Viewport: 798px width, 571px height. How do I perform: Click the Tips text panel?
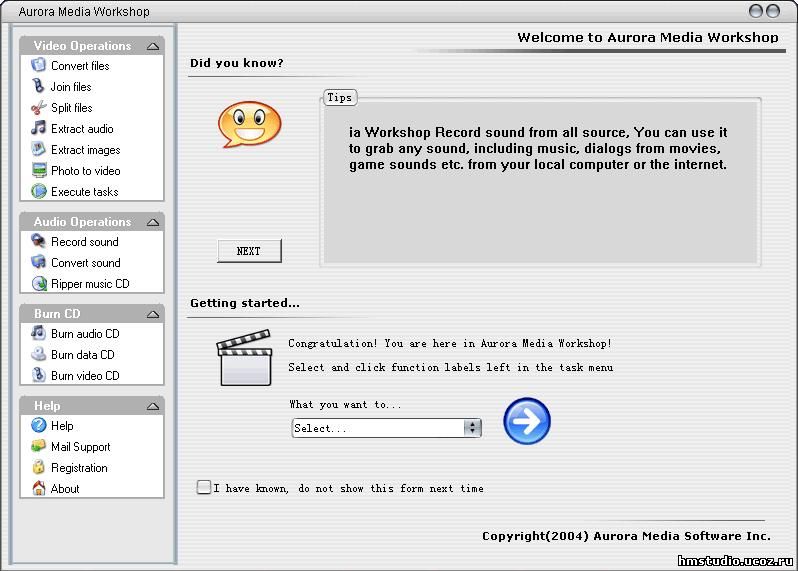[540, 182]
